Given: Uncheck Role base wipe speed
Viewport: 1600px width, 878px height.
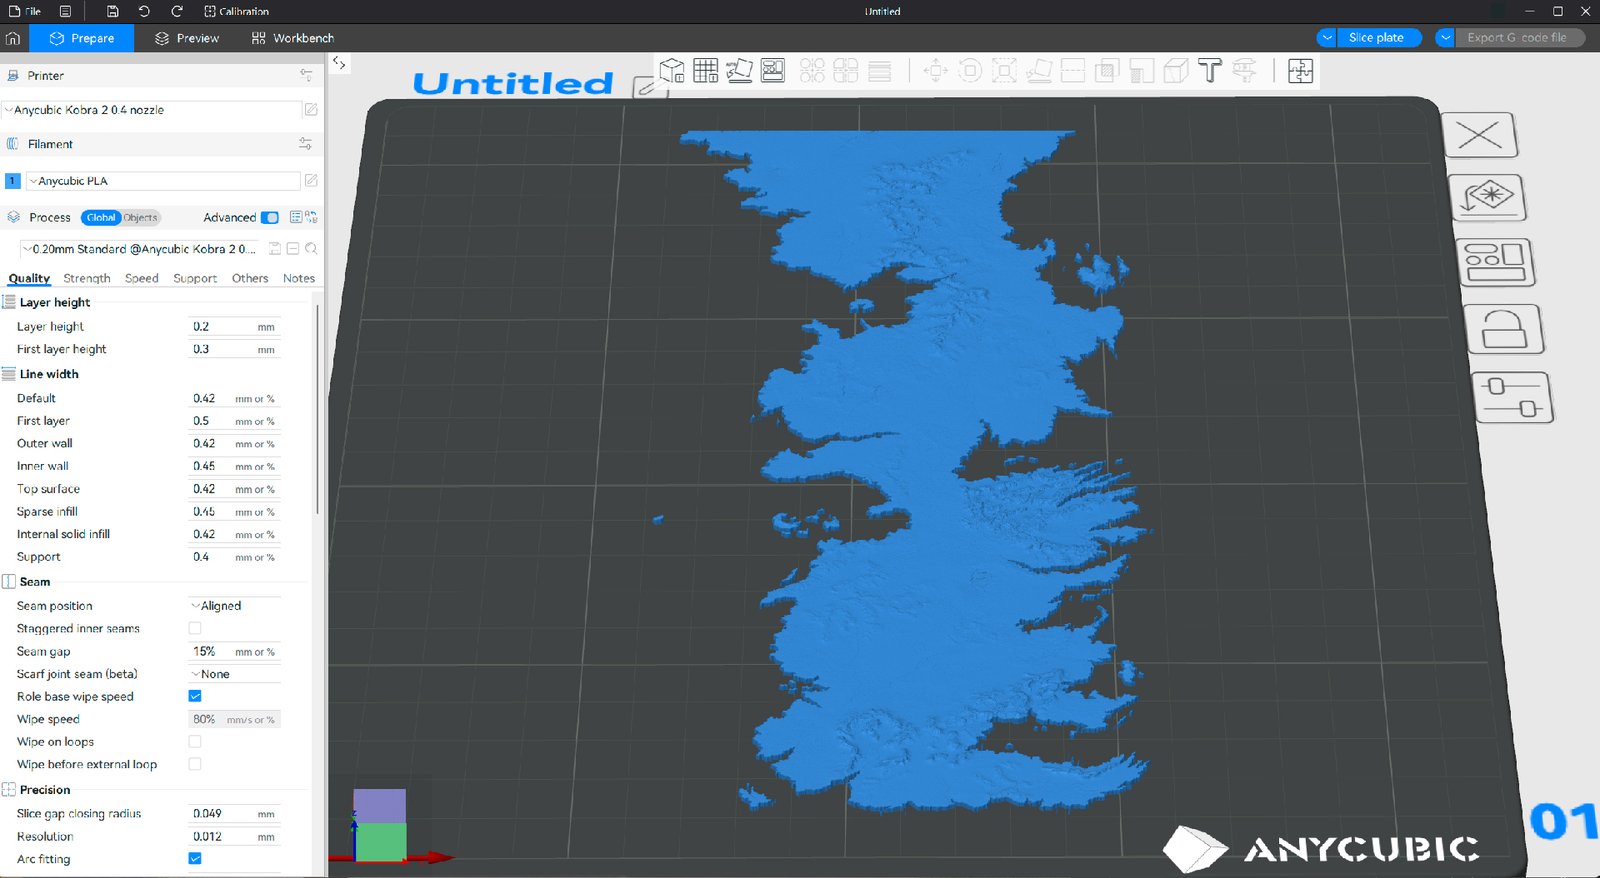Looking at the screenshot, I should tap(195, 697).
